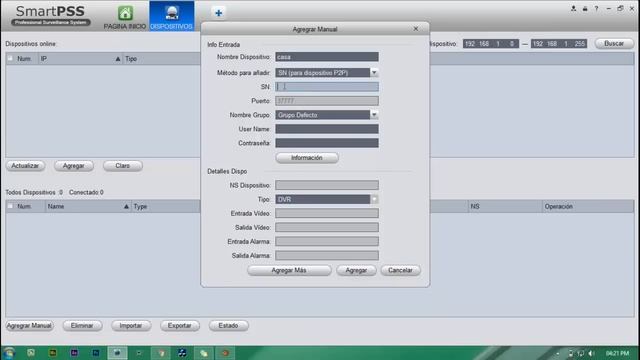640x360 pixels.
Task: Toggle select-all checkbox in online devices header
Action: click(10, 59)
